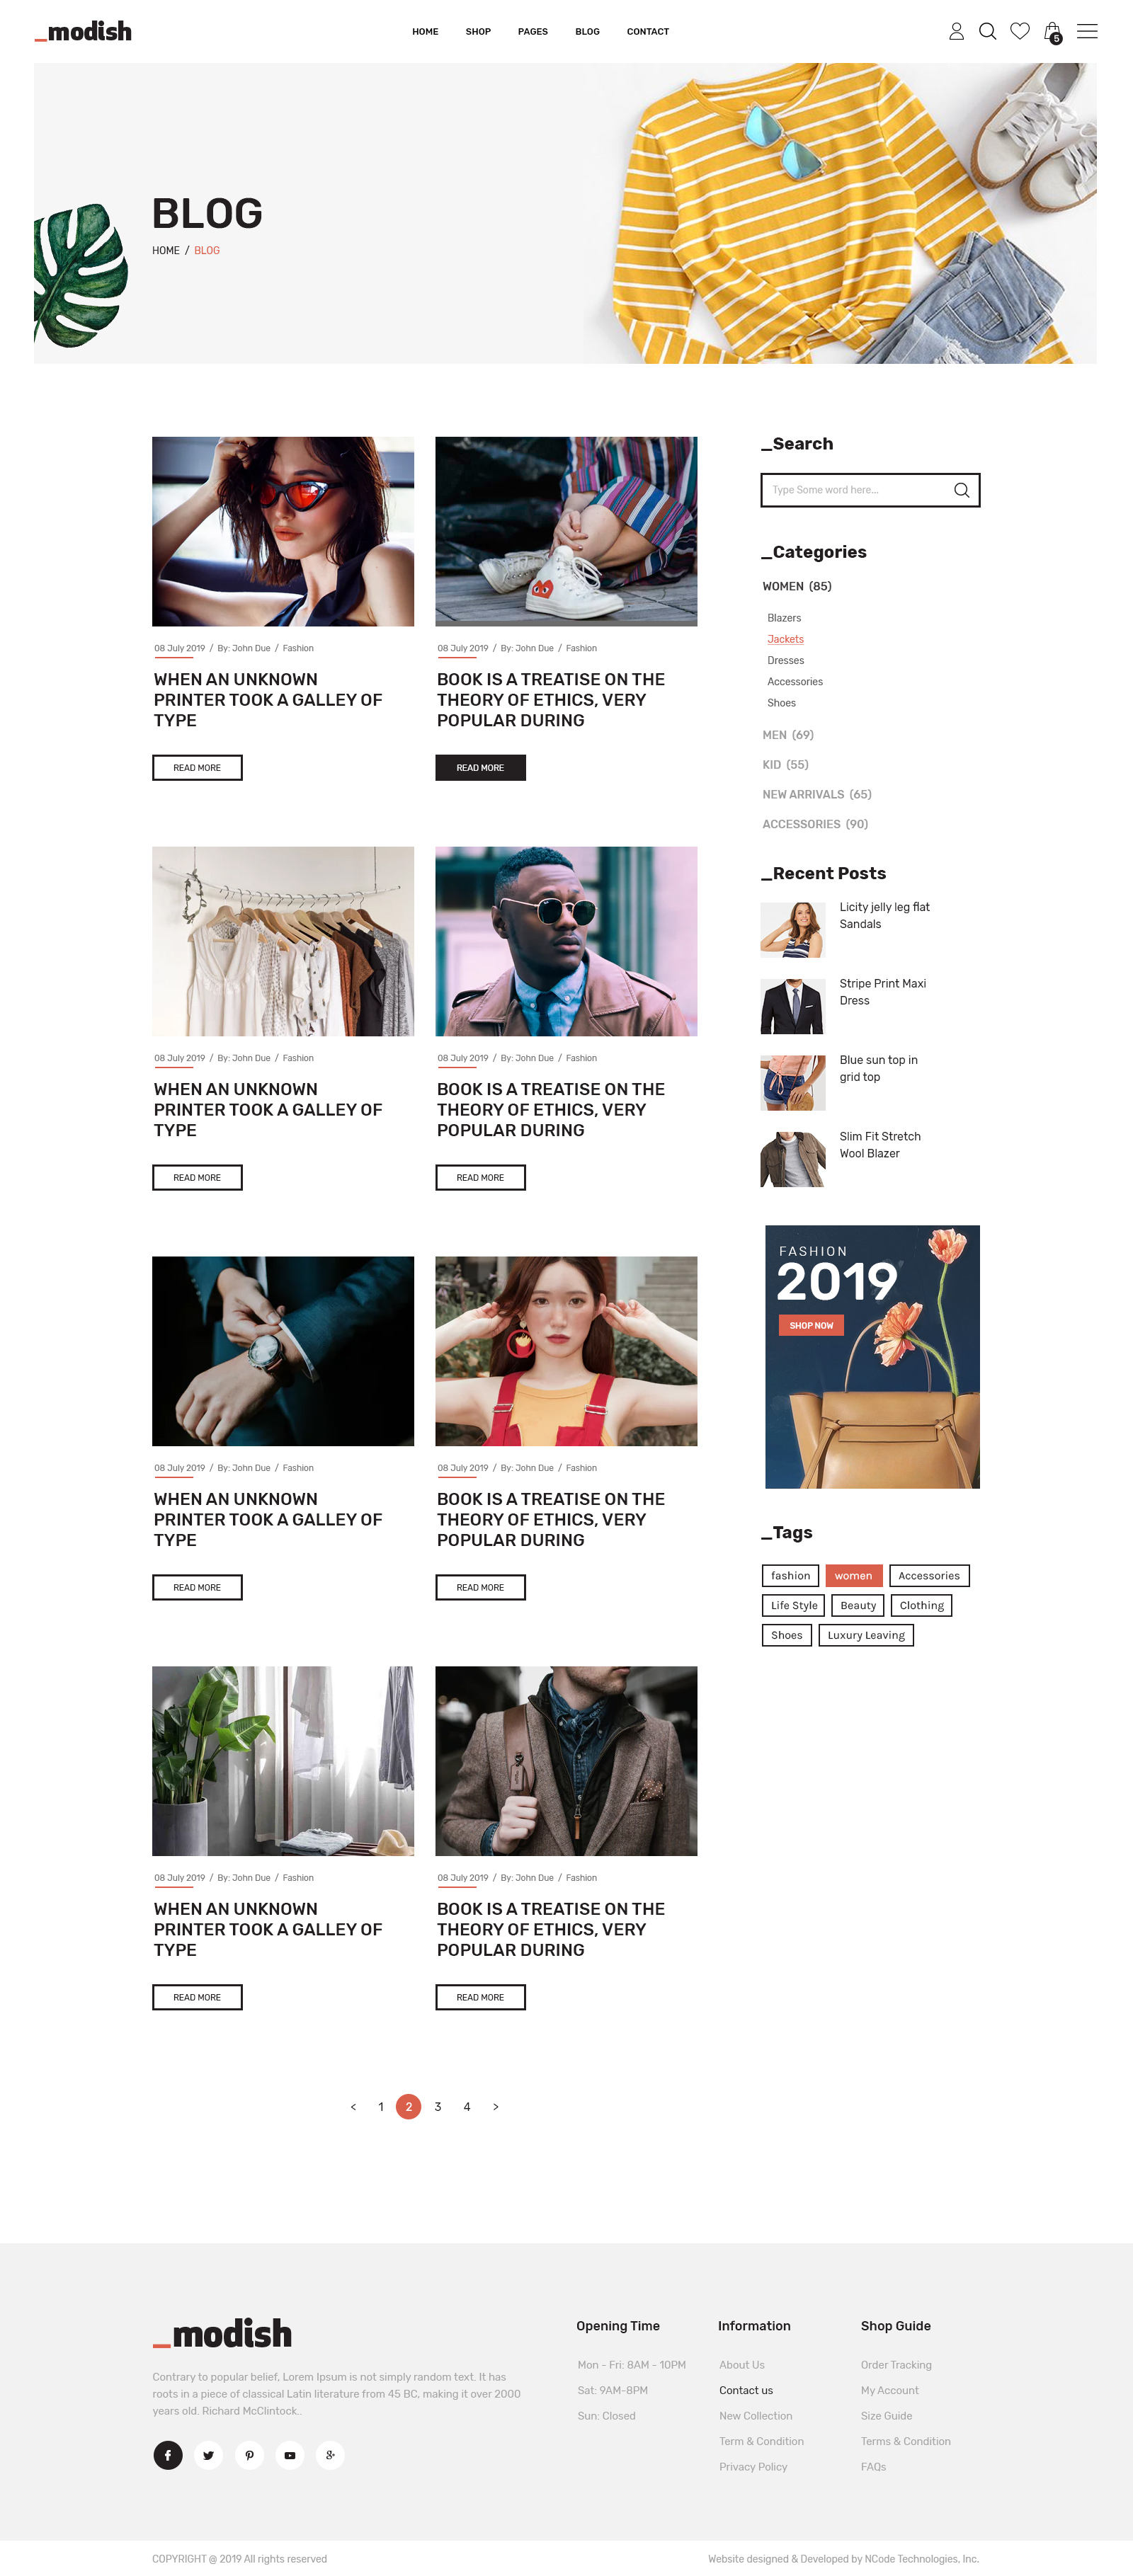Select the women tag
Screen dimensions: 1133x2576
coord(853,1575)
